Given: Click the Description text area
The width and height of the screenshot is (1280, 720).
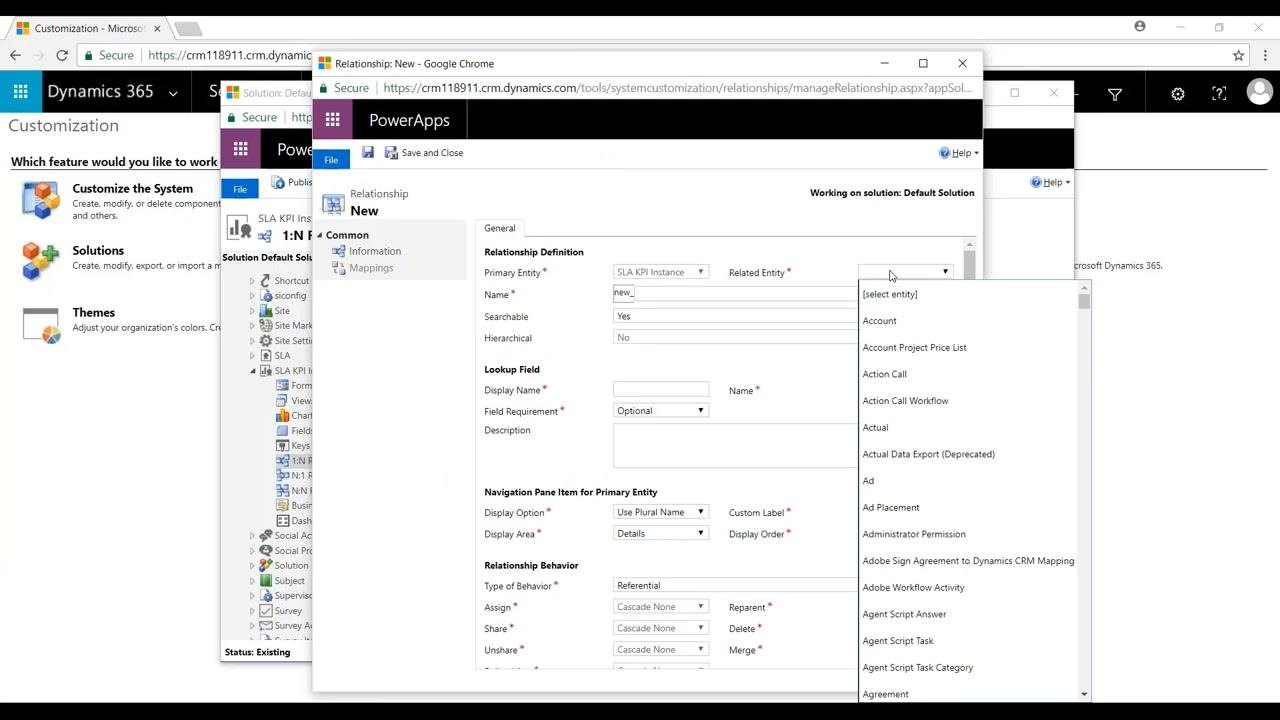Looking at the screenshot, I should (734, 445).
